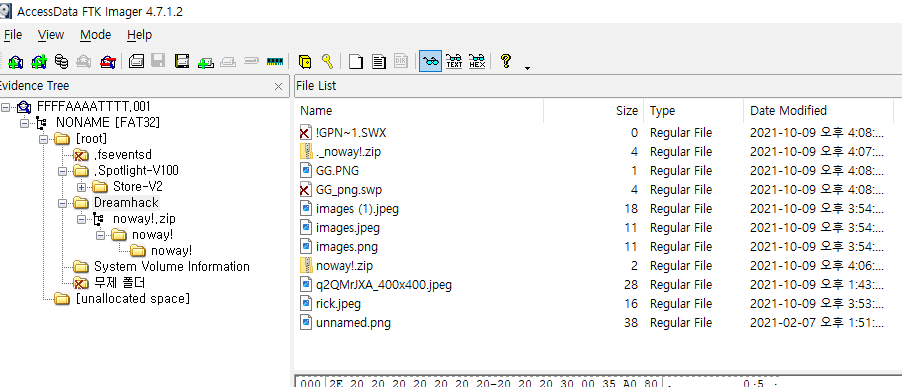
Task: Click the Export Files blank-page icon
Action: coord(356,61)
